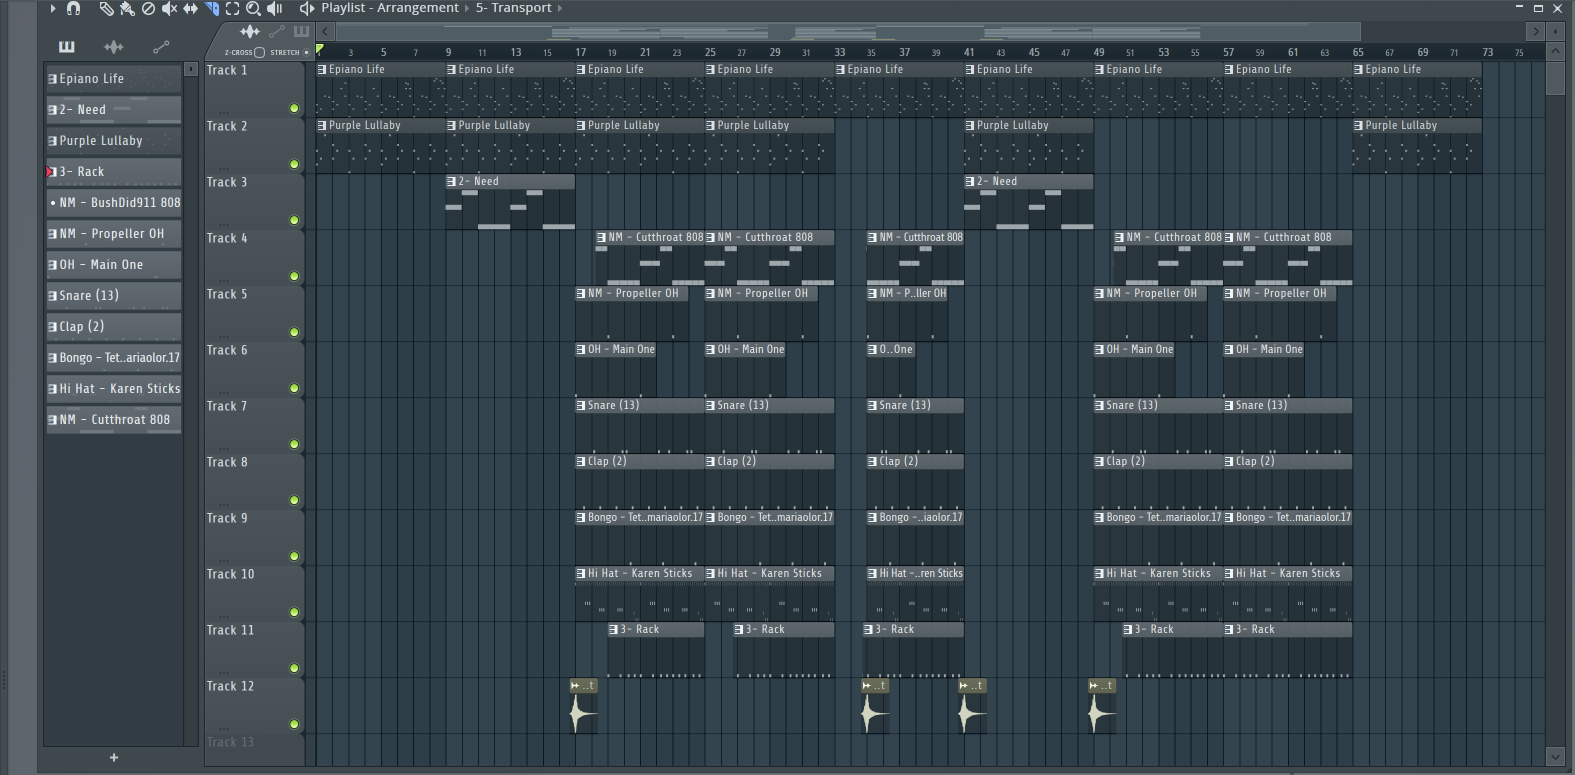The image size is (1575, 775).
Task: Click the speaker icon beside Playlist title
Action: [306, 8]
